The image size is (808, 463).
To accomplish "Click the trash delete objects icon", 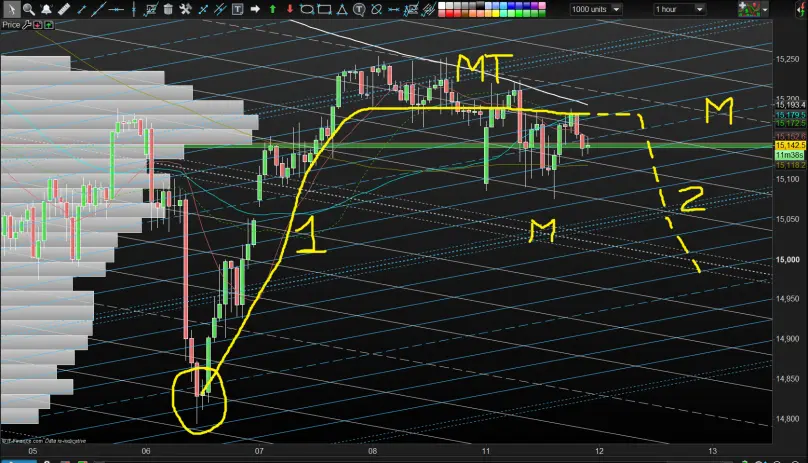I will (168, 9).
